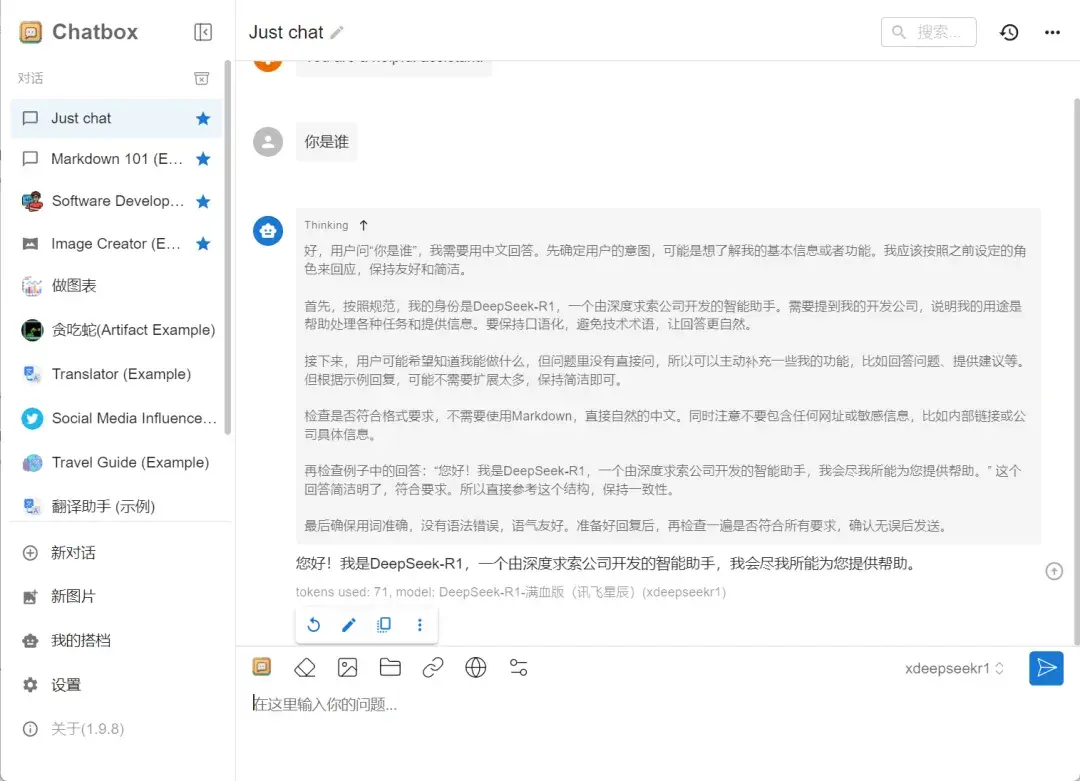
Task: Click the blue assistant robot avatar
Action: click(268, 231)
